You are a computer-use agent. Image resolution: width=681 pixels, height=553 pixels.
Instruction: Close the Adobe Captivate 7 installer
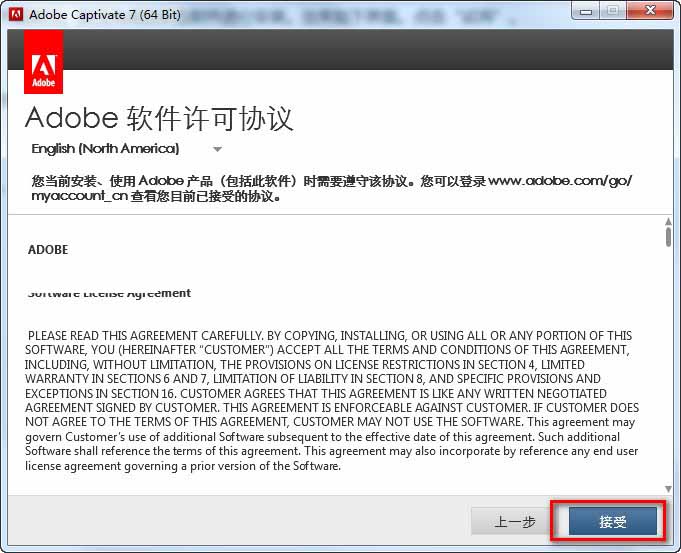[x=650, y=11]
